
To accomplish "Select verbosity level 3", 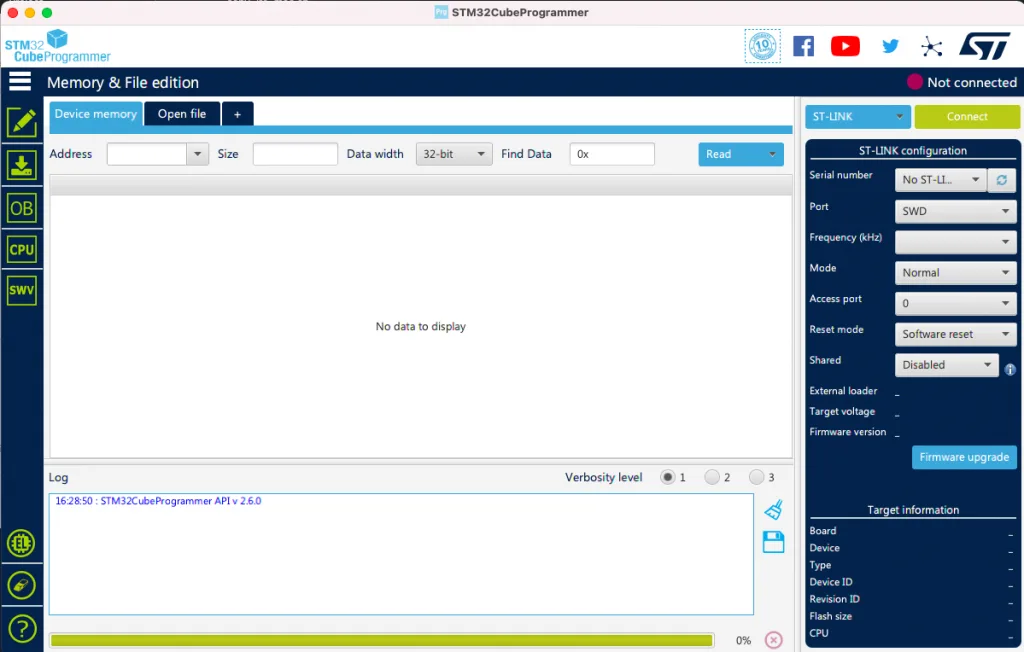I will point(756,477).
